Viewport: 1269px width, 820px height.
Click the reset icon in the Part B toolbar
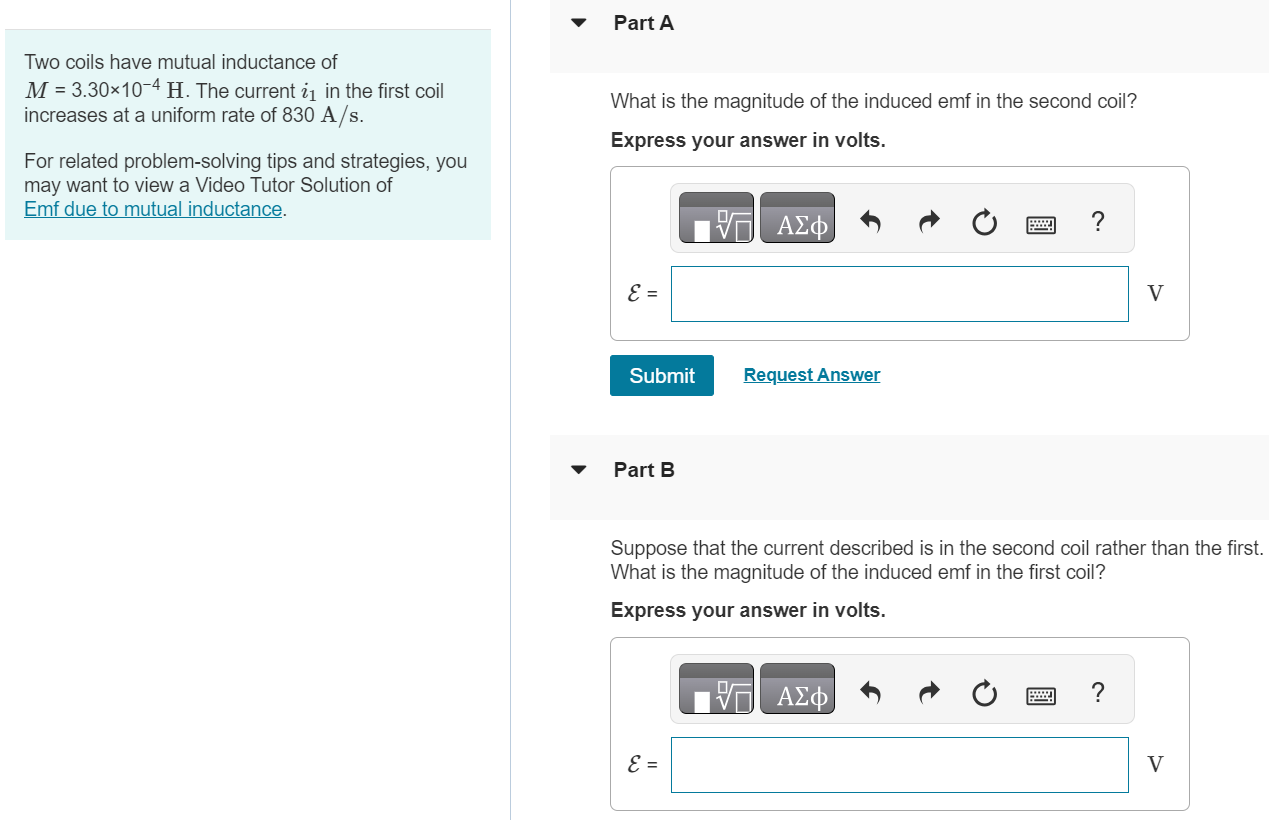[984, 692]
